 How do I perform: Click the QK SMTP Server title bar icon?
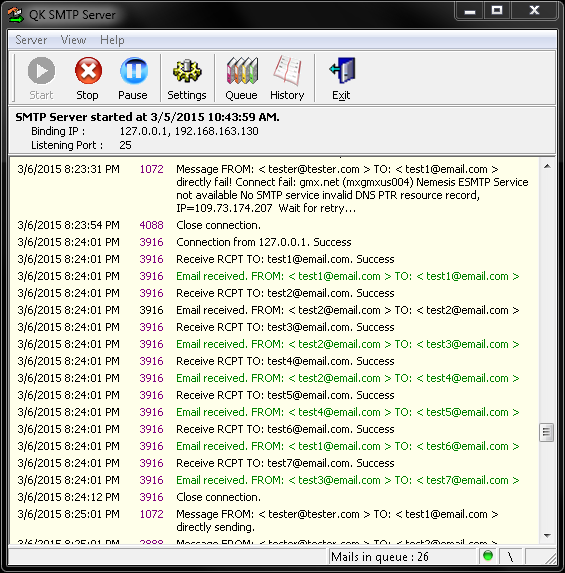tap(16, 15)
